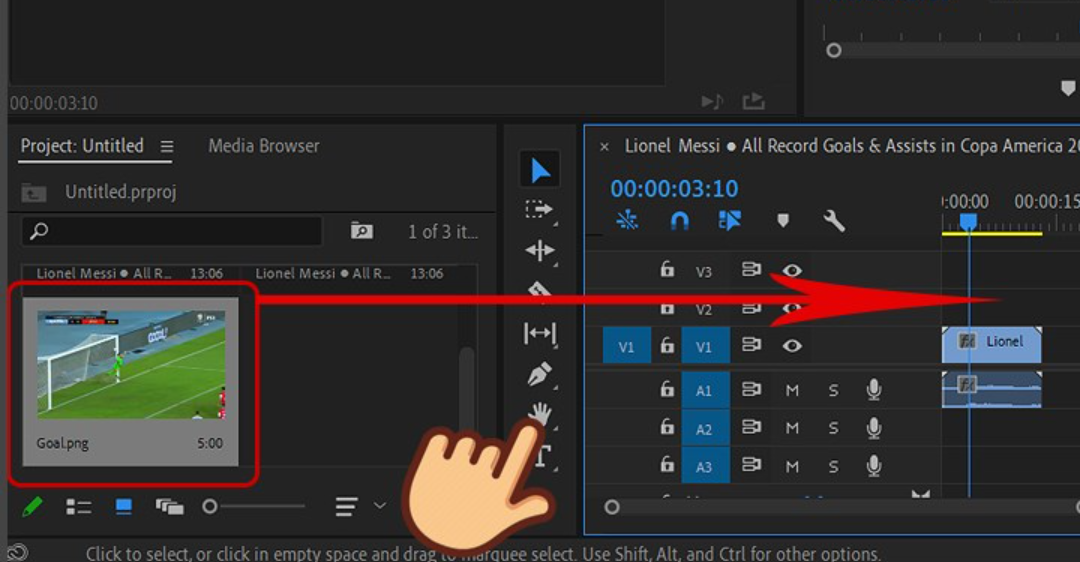This screenshot has width=1080, height=562.
Task: Hide track V3 output eye
Action: (x=792, y=270)
